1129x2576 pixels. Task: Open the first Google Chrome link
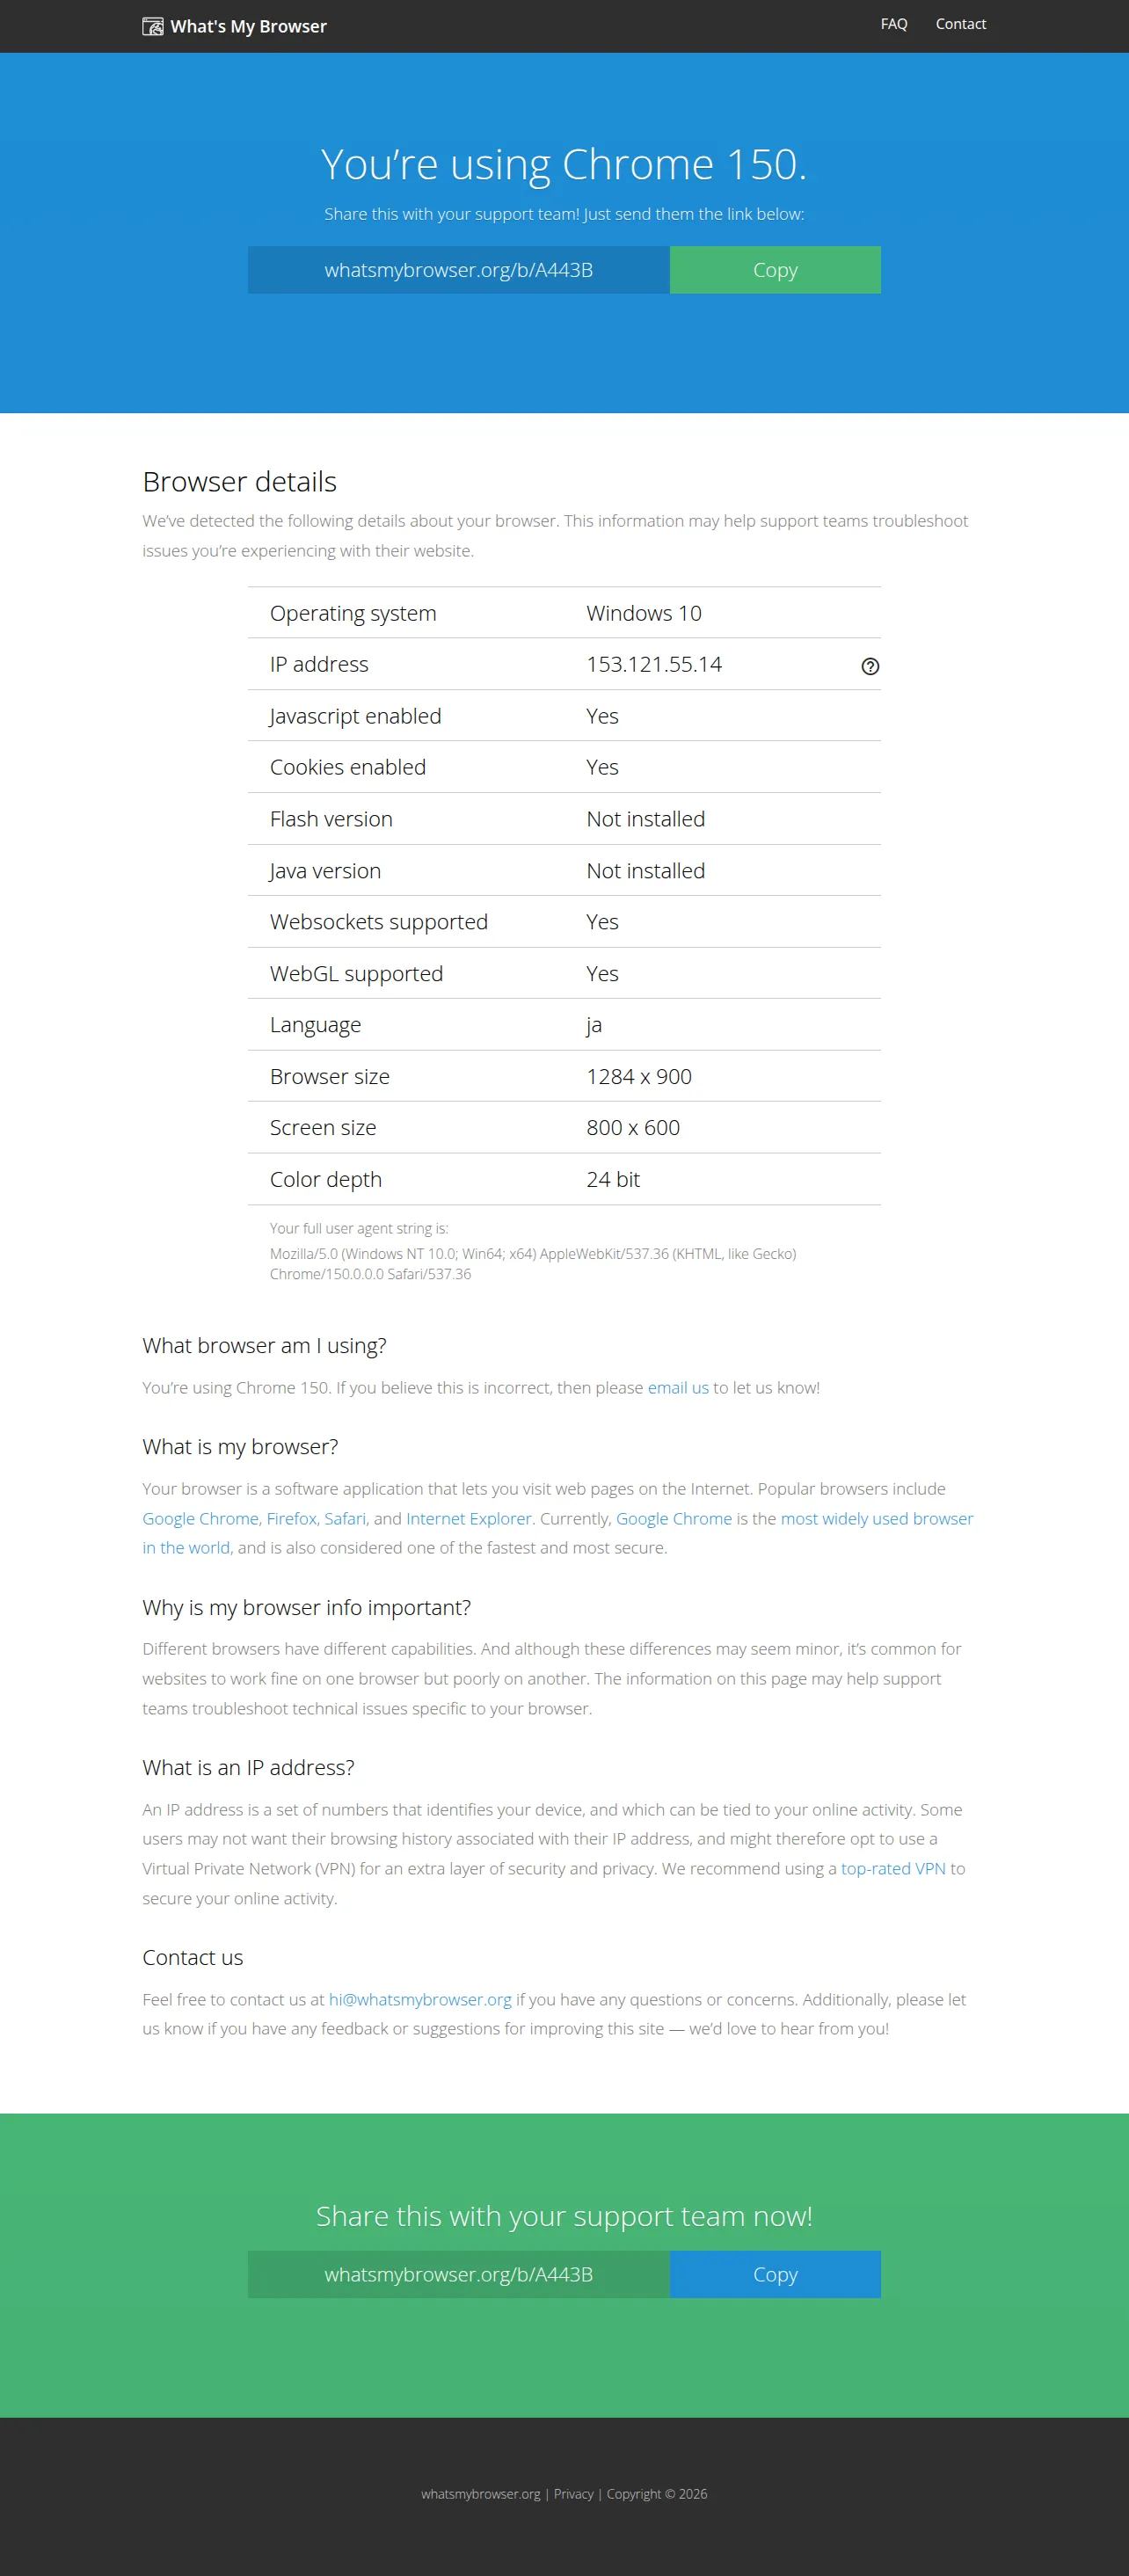(x=200, y=1518)
